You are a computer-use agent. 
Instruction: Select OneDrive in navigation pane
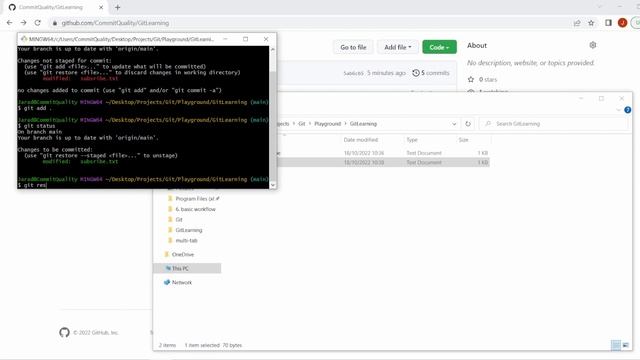pos(179,254)
